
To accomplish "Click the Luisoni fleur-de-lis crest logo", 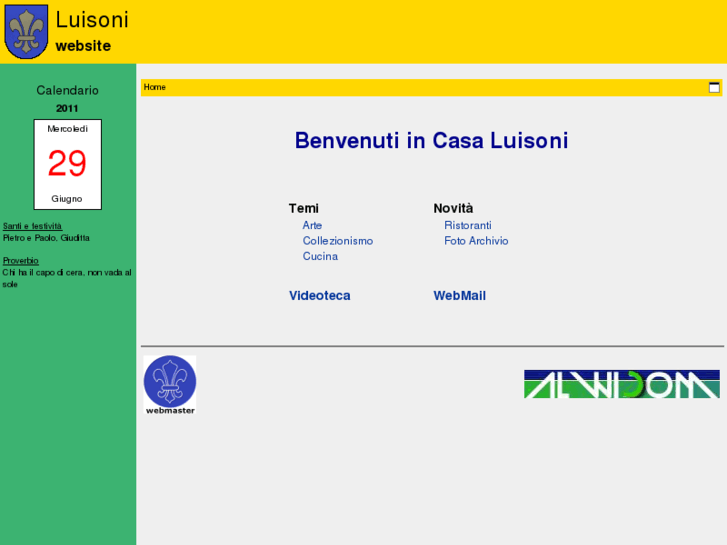I will 26,32.
